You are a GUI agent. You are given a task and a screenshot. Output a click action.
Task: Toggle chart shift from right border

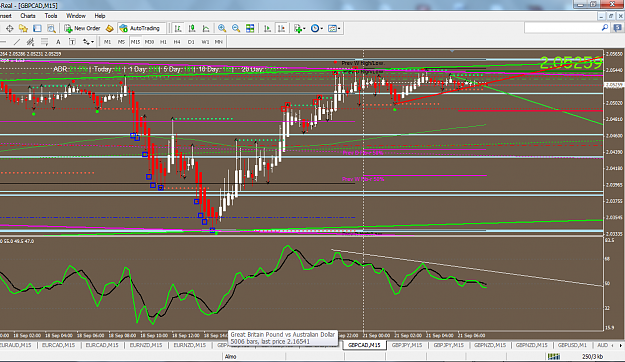click(281, 28)
